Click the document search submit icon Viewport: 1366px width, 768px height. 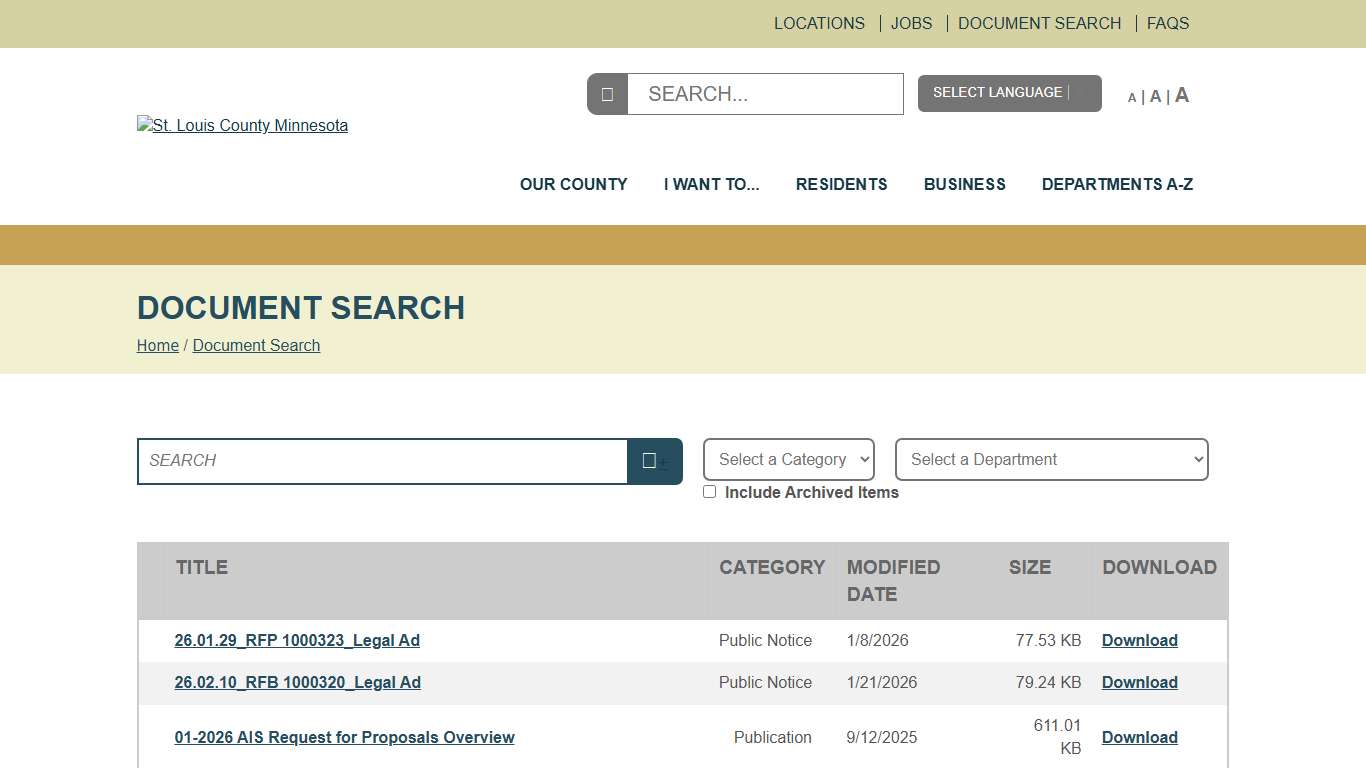[655, 461]
